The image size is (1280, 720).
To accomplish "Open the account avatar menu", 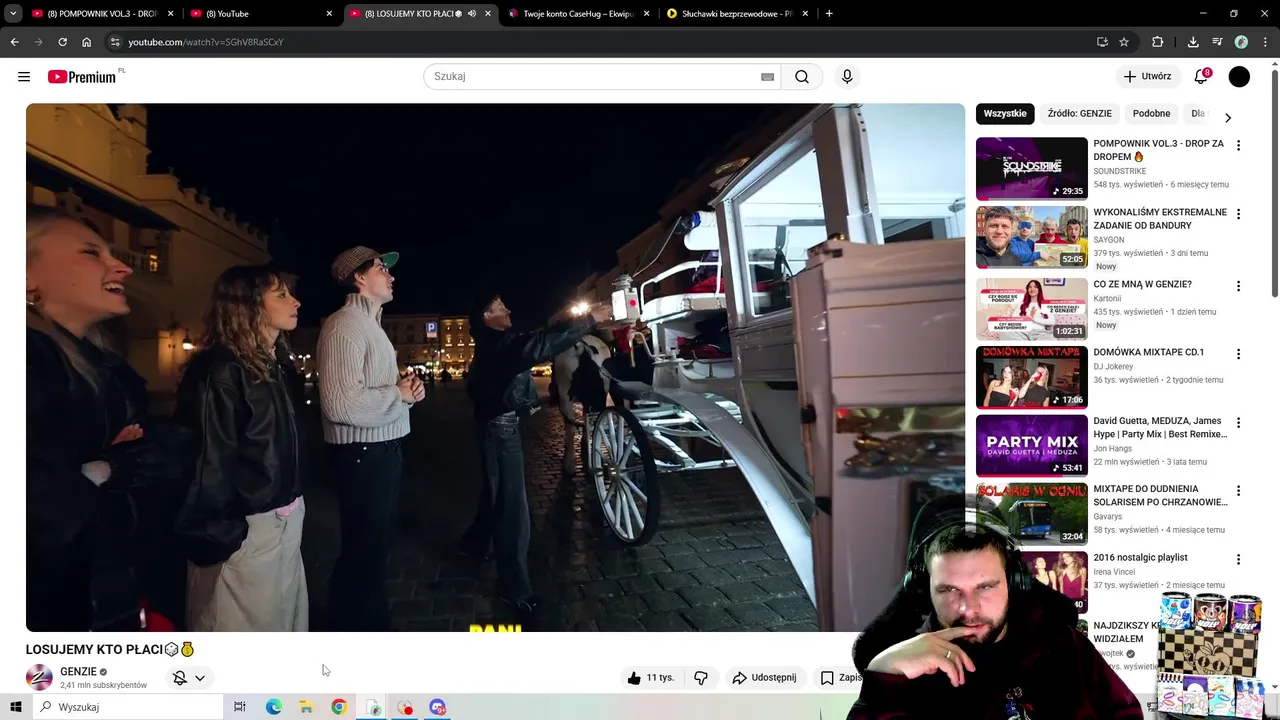I will pos(1239,77).
